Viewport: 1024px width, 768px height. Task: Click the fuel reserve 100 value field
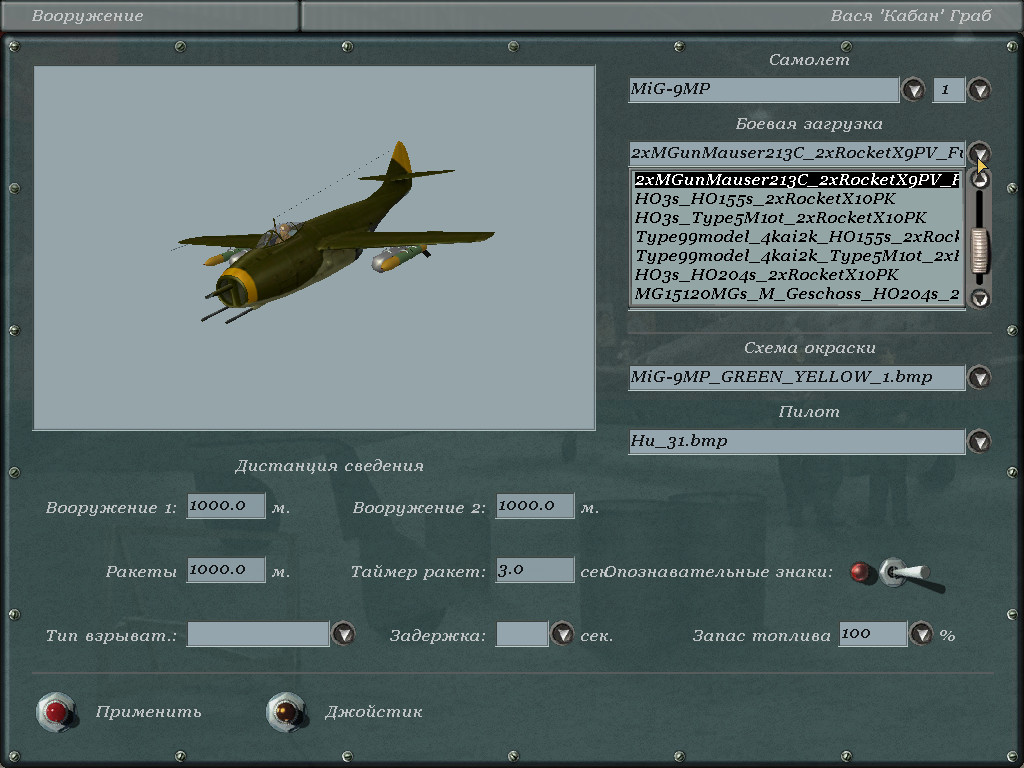click(x=872, y=634)
